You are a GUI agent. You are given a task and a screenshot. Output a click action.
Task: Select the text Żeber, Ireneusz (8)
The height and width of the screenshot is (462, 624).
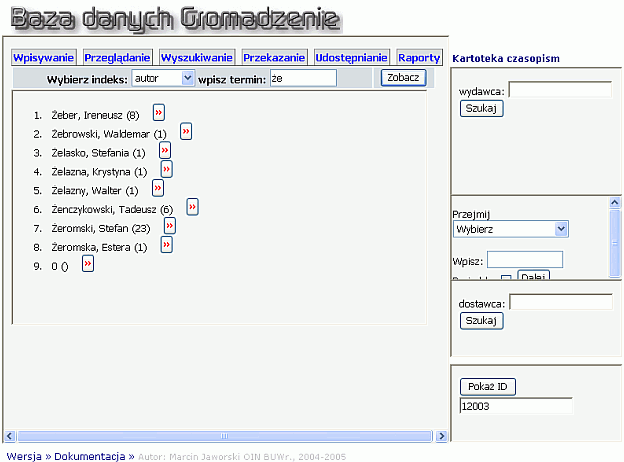pyautogui.click(x=95, y=115)
